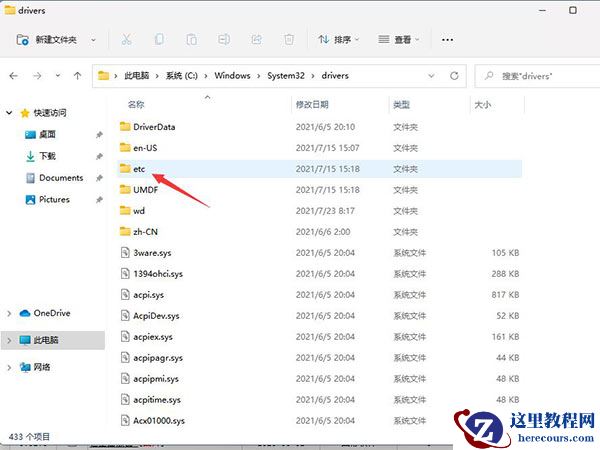Open the 查看 view dropdown
Viewport: 600px width, 450px height.
click(398, 39)
